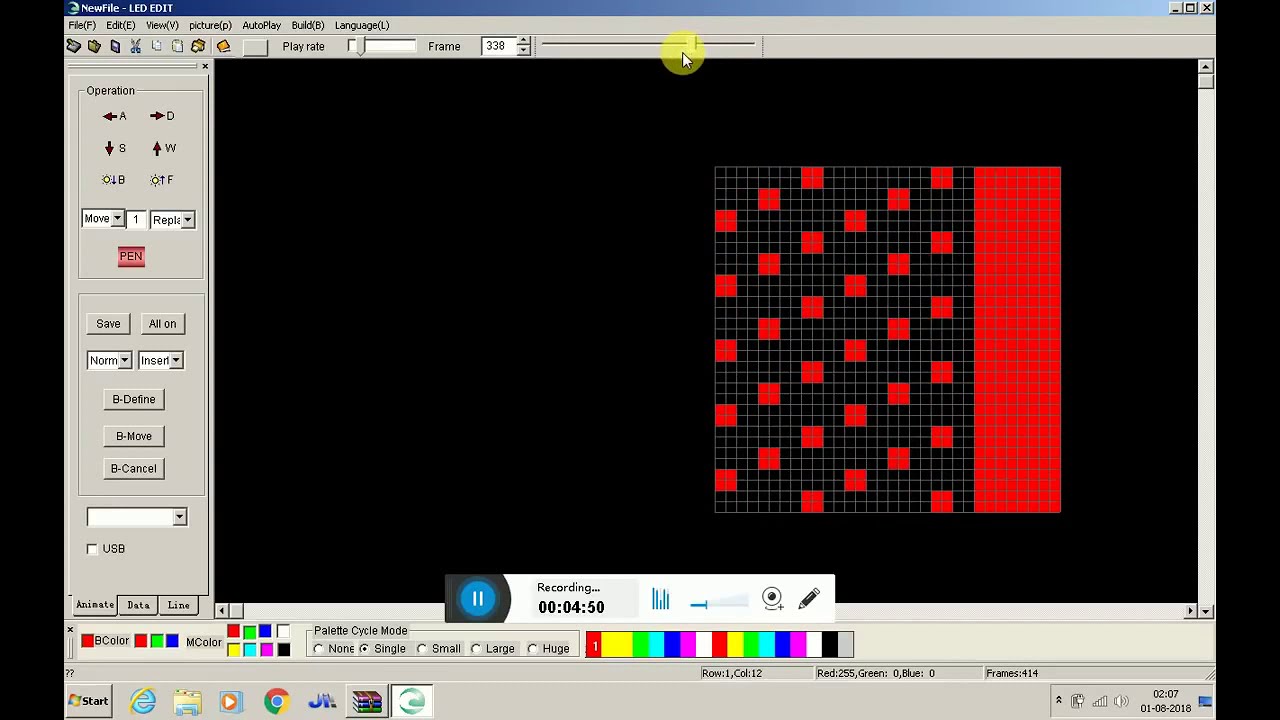The image size is (1280, 720).
Task: Click the recorder audio bars icon
Action: pyautogui.click(x=660, y=598)
